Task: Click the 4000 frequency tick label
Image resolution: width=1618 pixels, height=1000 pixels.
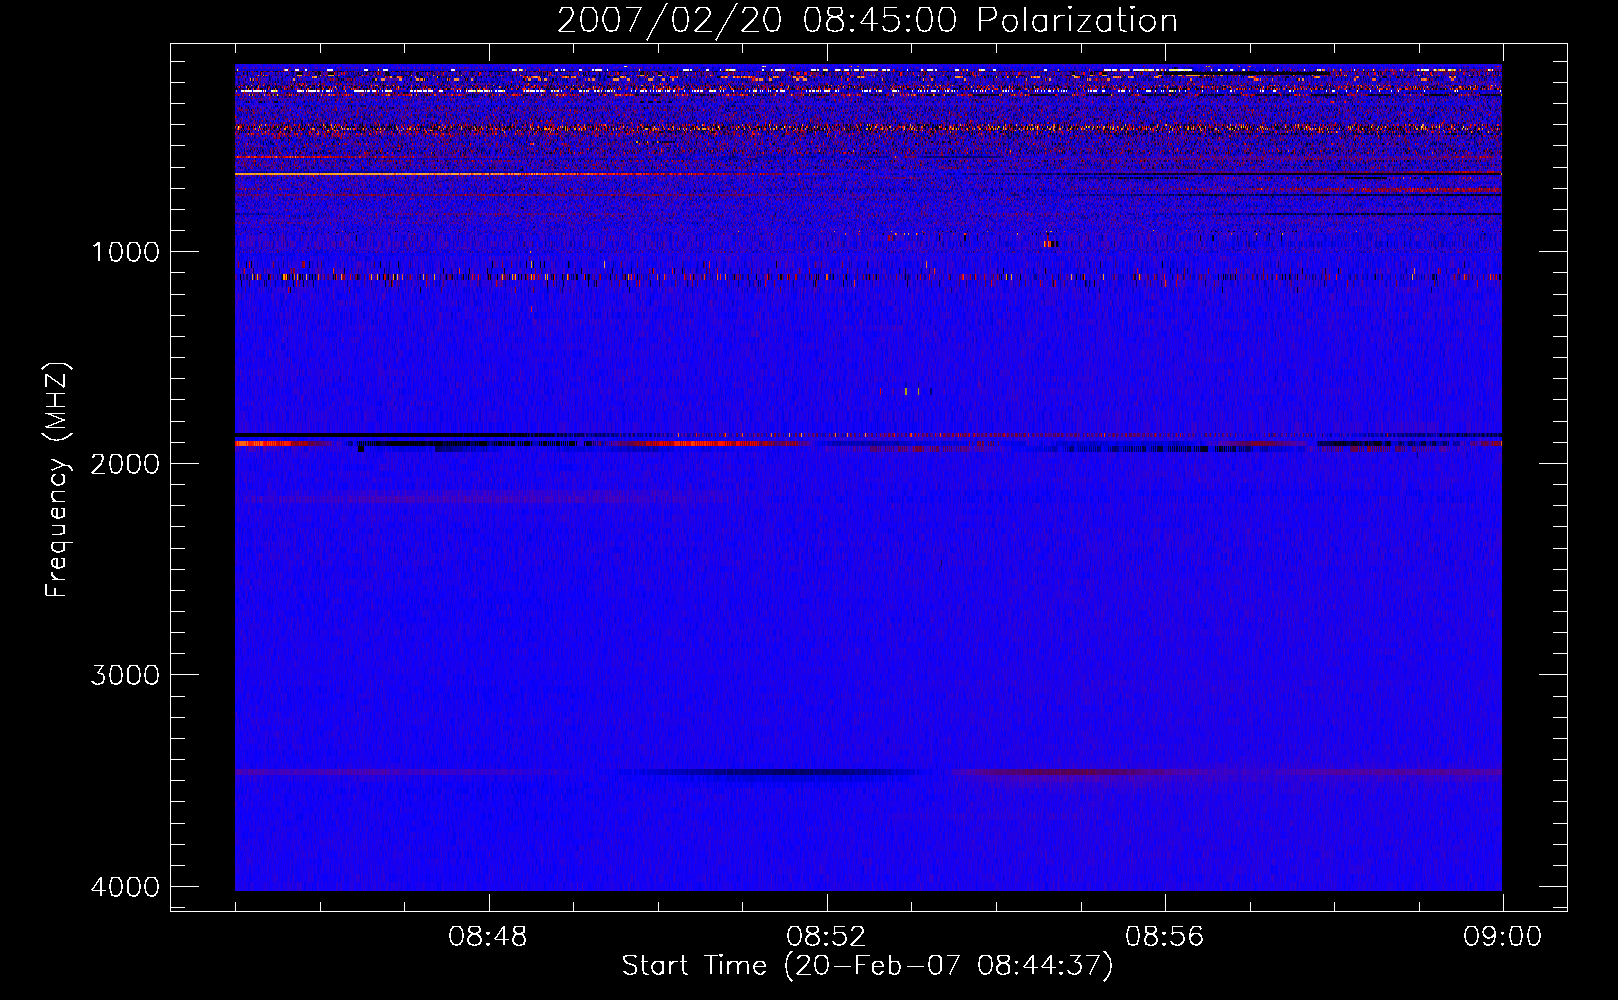Action: [125, 887]
